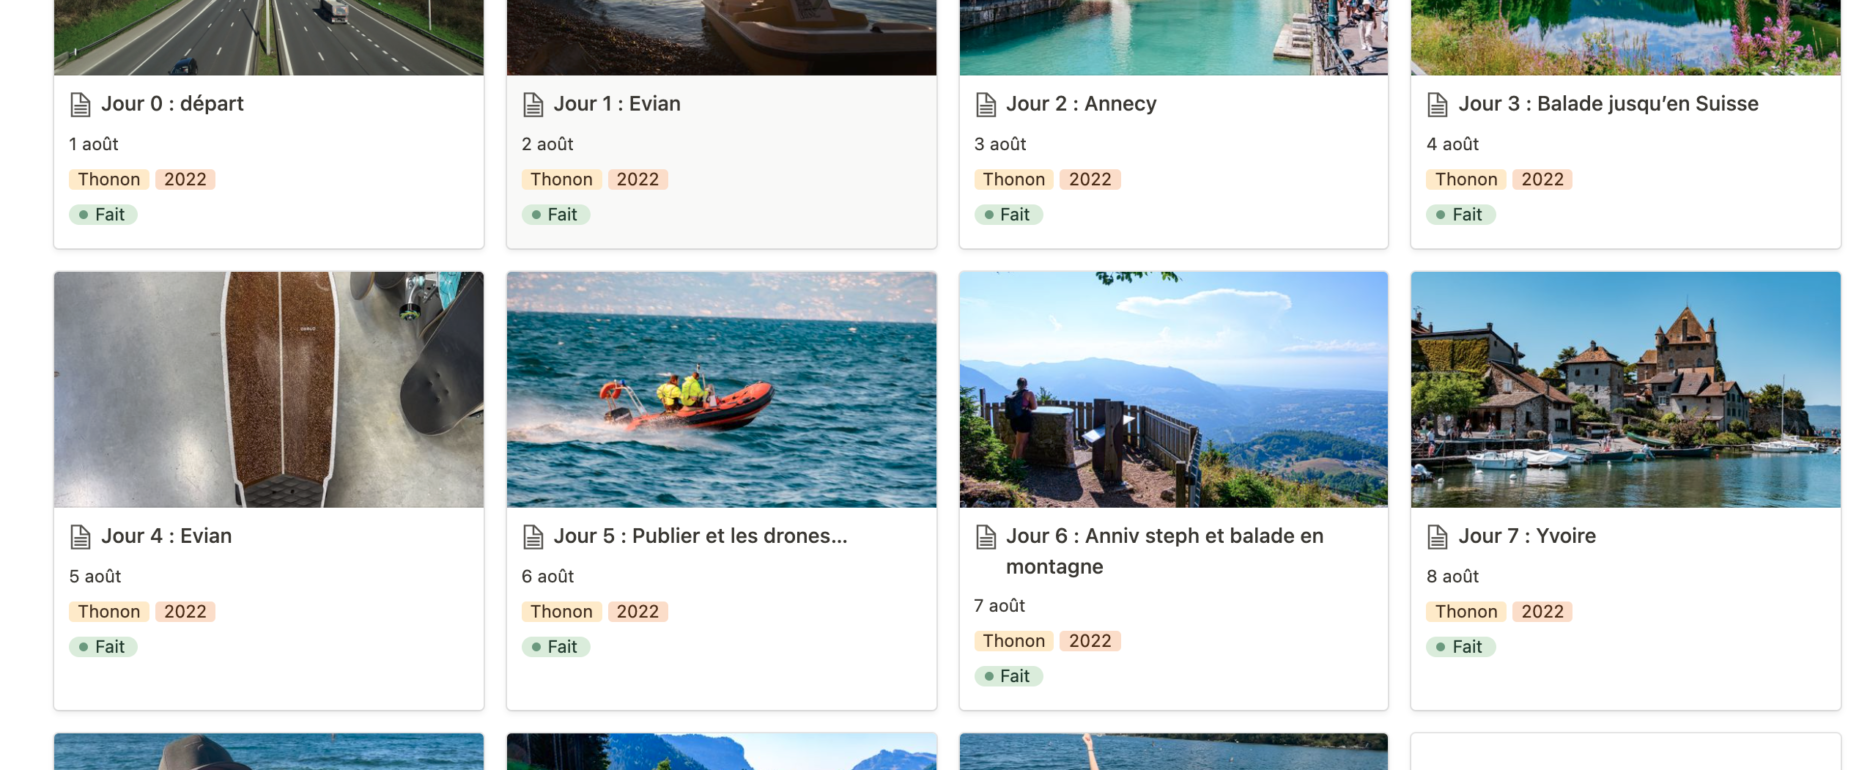Select the Thonon tag on Jour 1 card
The width and height of the screenshot is (1870, 770).
click(x=561, y=179)
